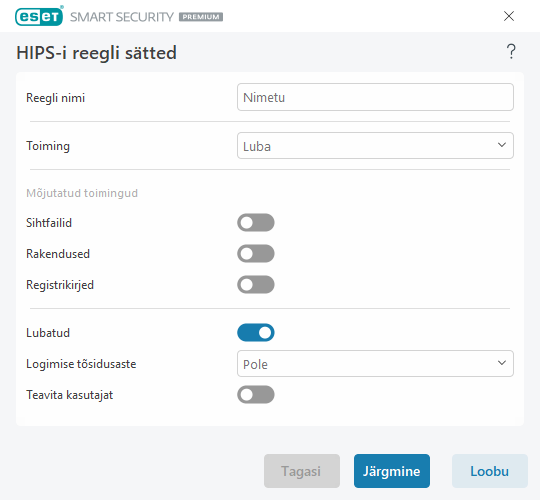Turn on the Rakendused switch
This screenshot has width=540, height=500.
[256, 253]
